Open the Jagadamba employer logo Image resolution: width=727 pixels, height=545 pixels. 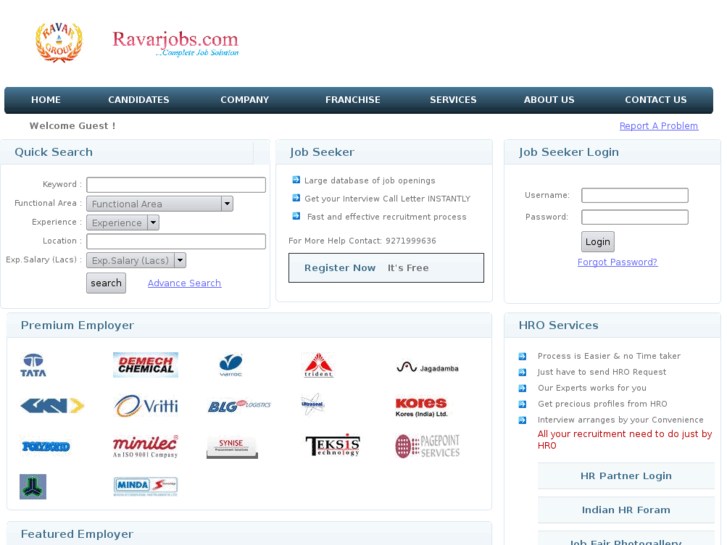(427, 368)
